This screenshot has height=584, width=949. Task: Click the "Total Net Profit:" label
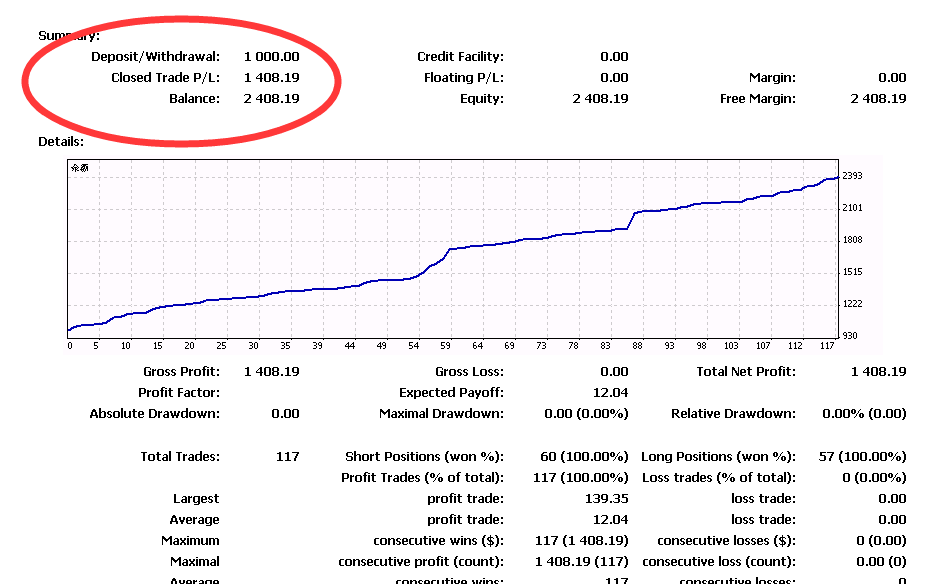point(746,372)
